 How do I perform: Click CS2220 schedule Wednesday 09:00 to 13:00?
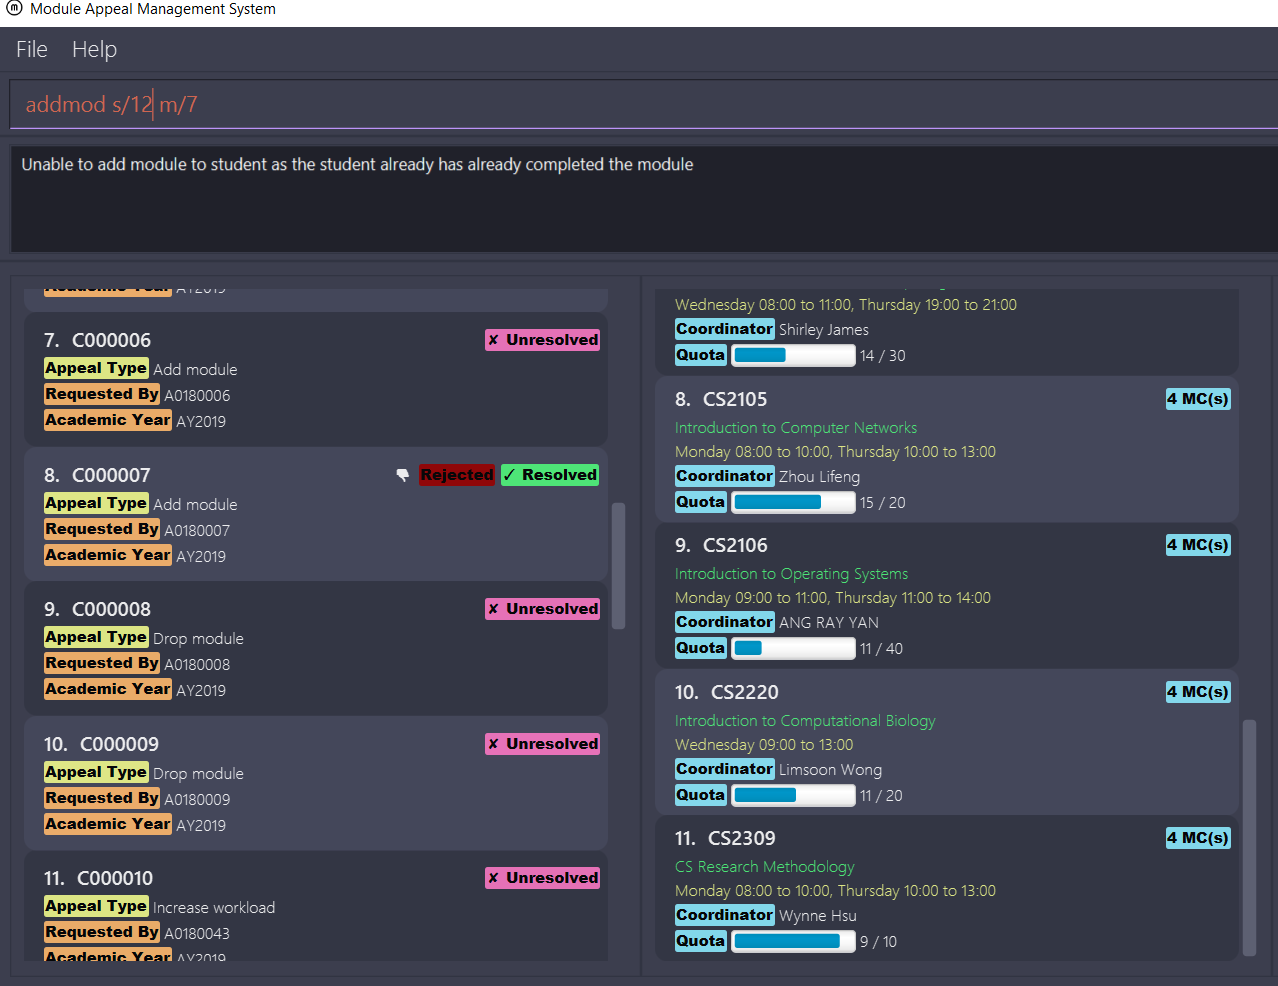(x=764, y=744)
